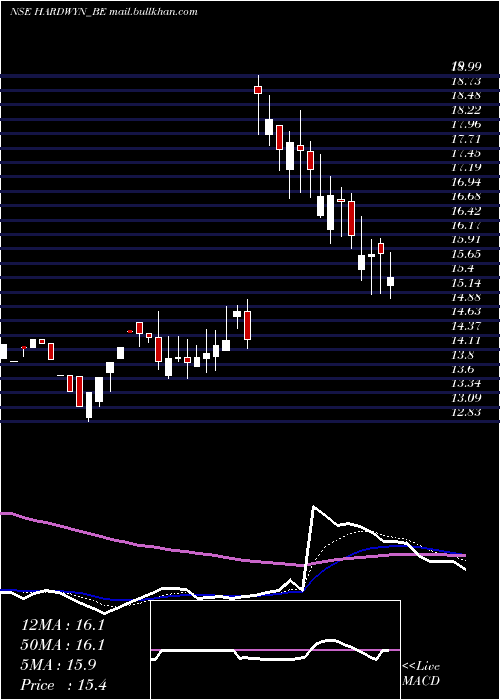Viewport: 500px width, 700px height.
Task: Select the 15.14 price axis label
Action: [x=466, y=283]
